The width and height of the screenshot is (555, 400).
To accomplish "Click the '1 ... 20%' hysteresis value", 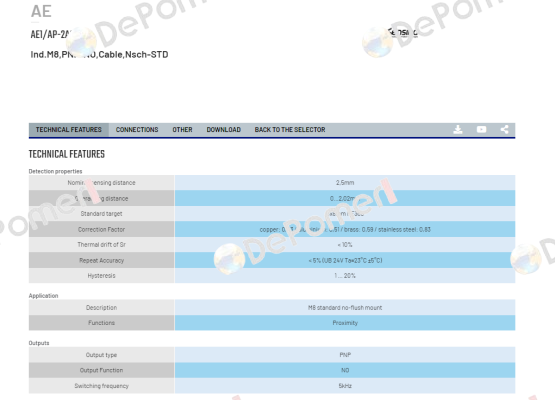I will click(345, 276).
